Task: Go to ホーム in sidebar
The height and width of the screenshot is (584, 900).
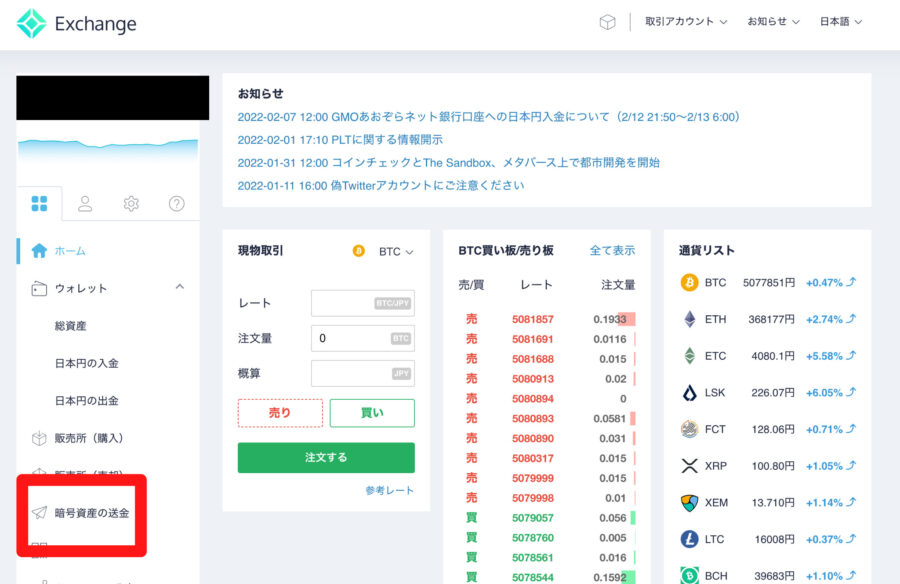Action: click(x=70, y=251)
